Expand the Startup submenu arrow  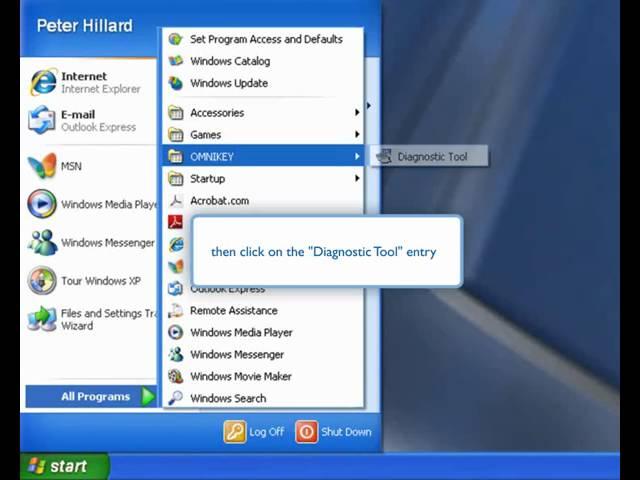pyautogui.click(x=357, y=178)
